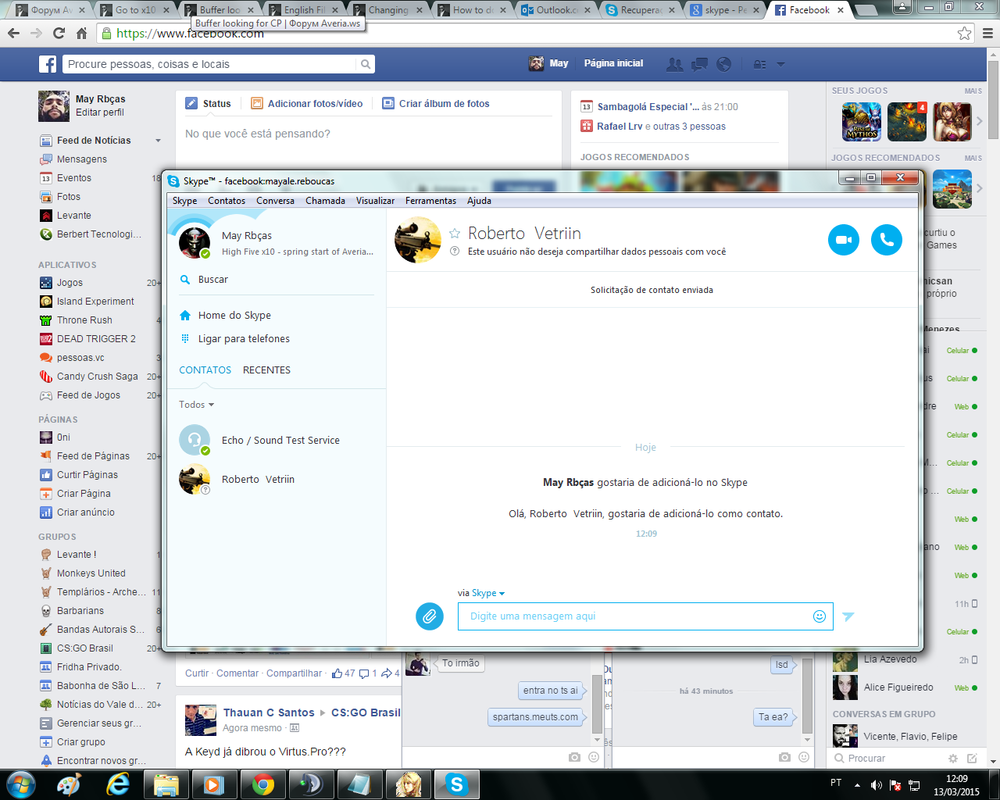Click the send message arrow icon
Image resolution: width=1000 pixels, height=800 pixels.
[848, 616]
